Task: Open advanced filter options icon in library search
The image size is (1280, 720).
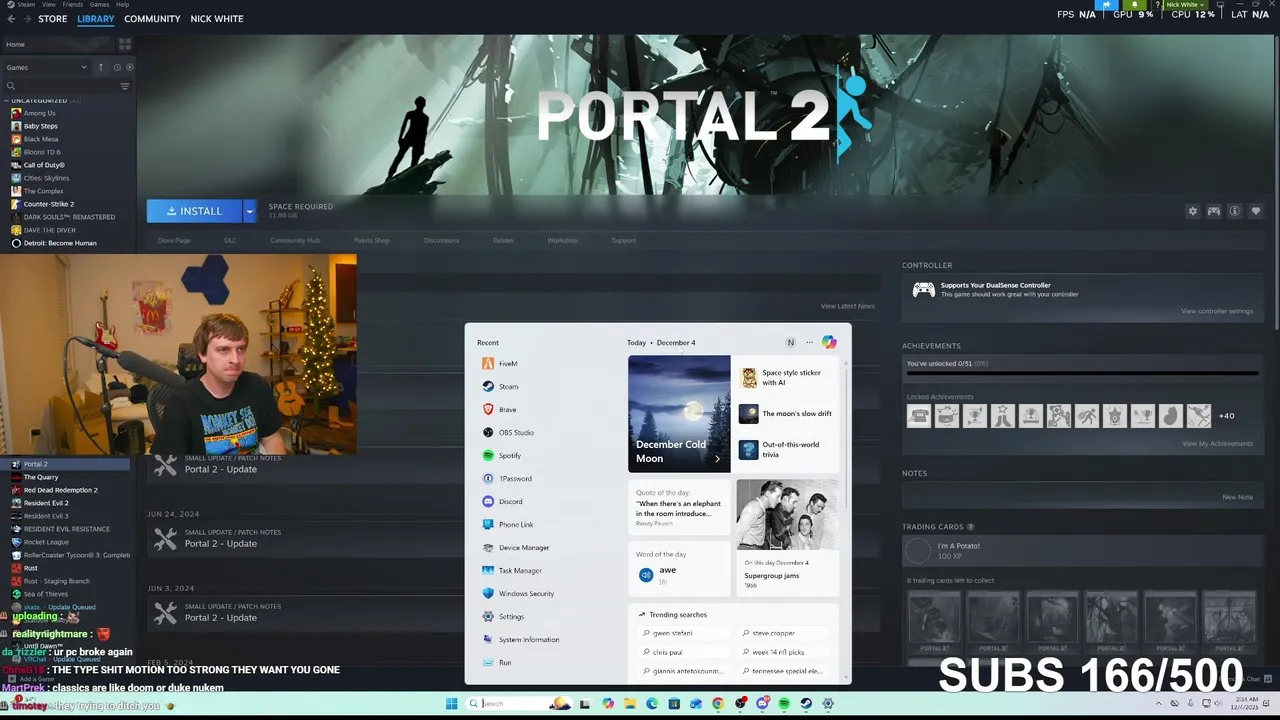Action: 125,86
